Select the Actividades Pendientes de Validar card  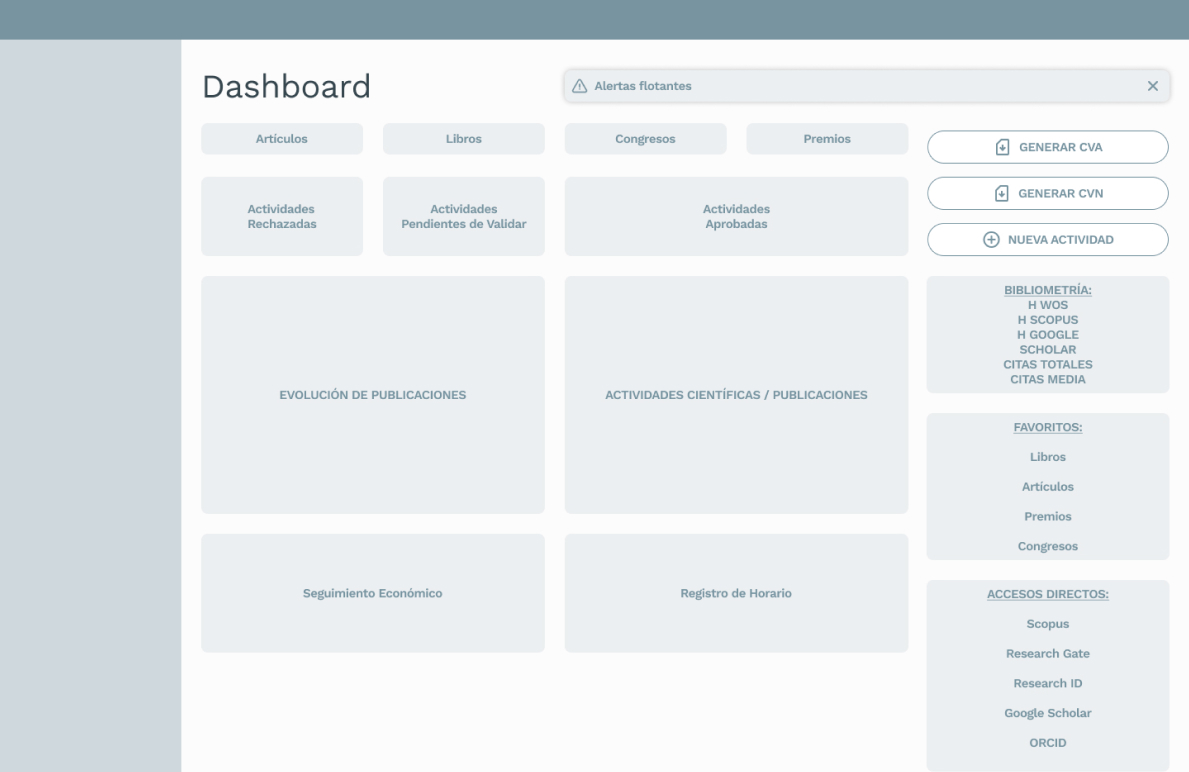[x=463, y=216]
